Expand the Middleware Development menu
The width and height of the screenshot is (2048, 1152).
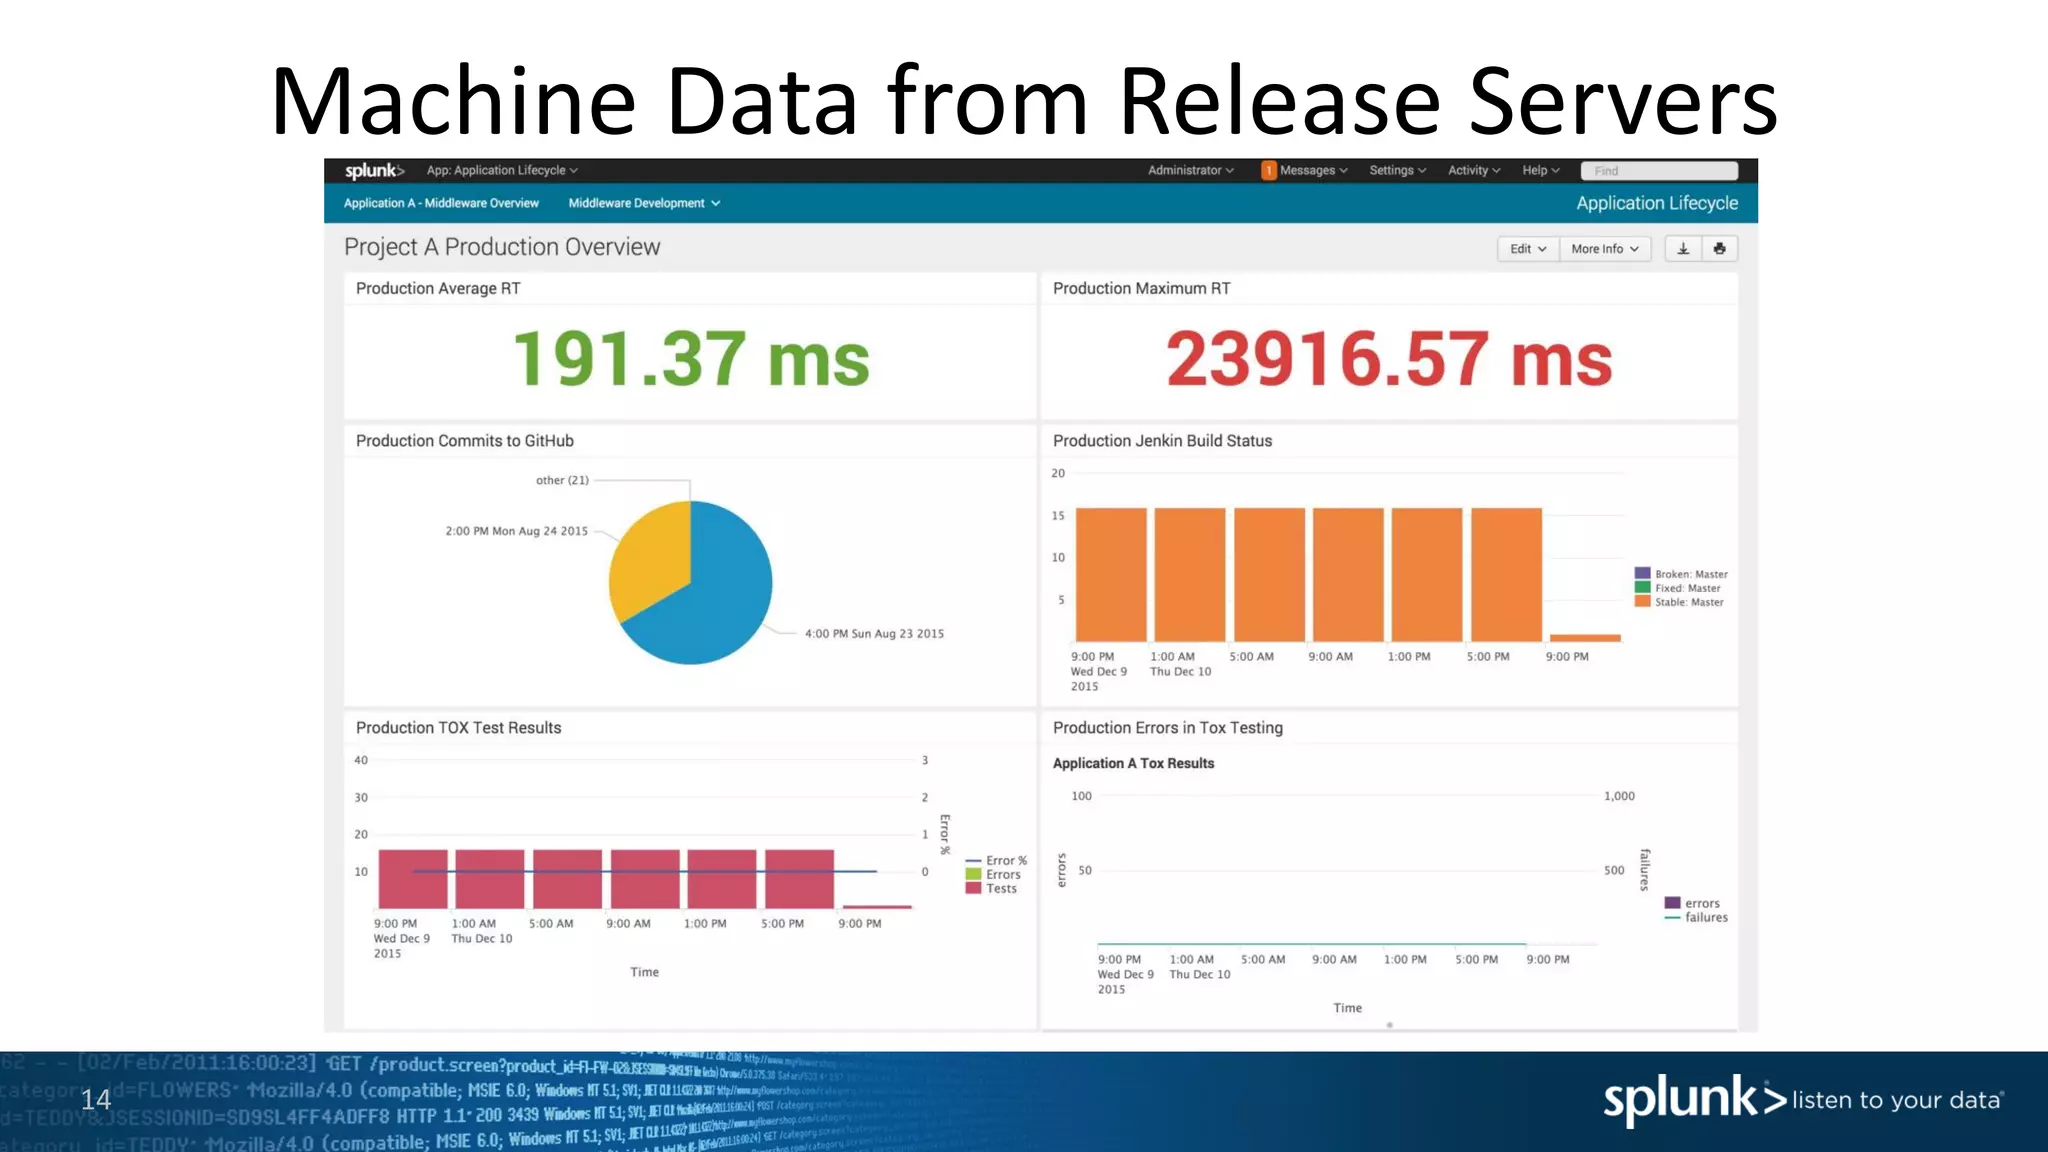click(x=644, y=203)
